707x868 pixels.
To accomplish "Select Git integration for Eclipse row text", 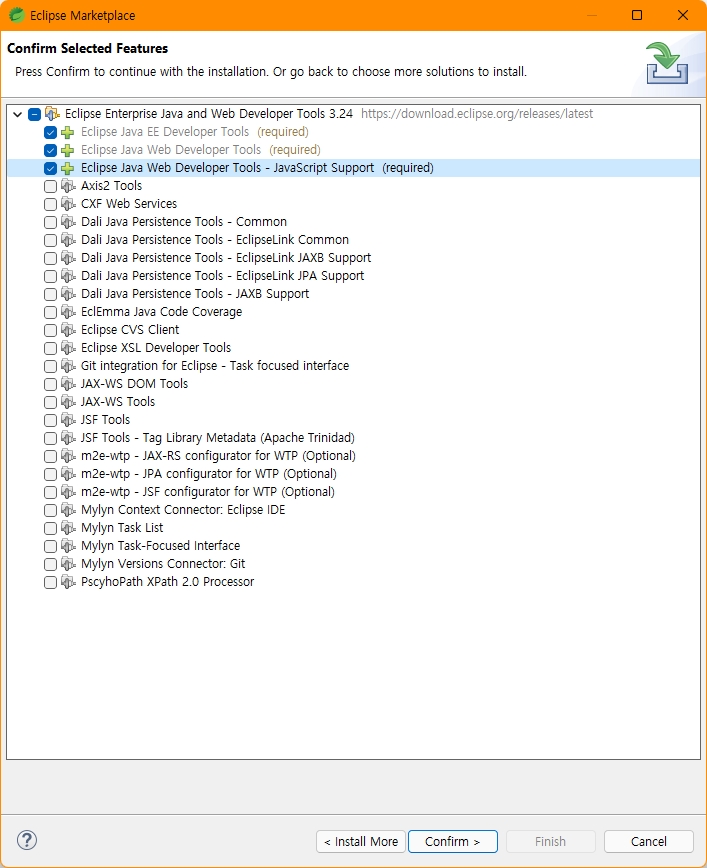I will 215,366.
